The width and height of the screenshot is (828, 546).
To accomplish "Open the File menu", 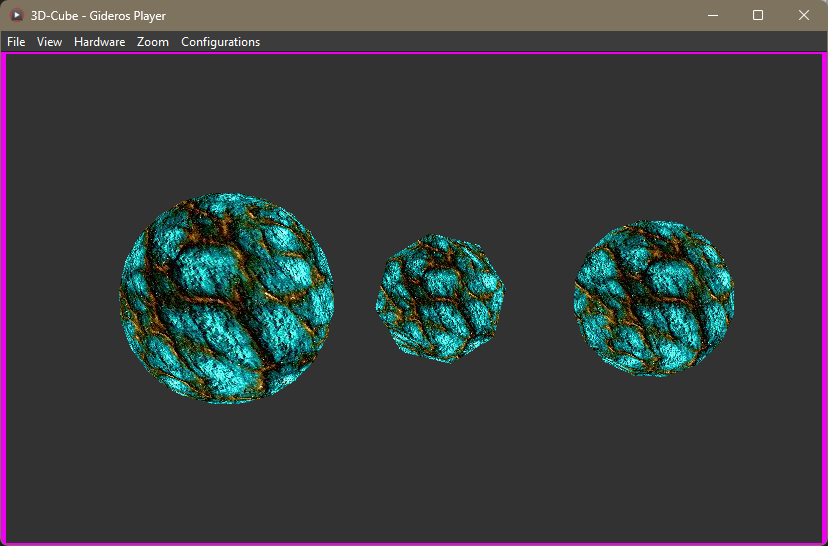I will (16, 42).
